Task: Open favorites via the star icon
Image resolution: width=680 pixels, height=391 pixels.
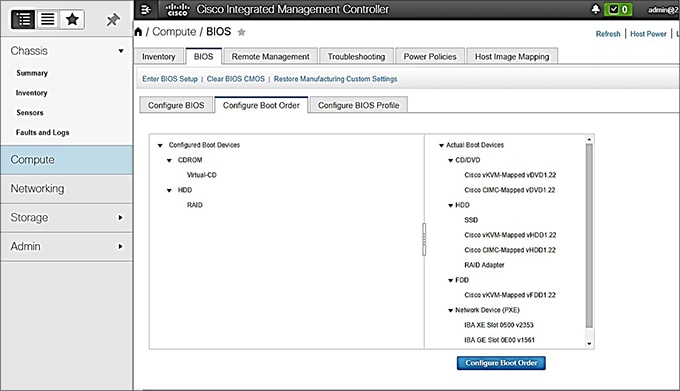Action: 72,20
